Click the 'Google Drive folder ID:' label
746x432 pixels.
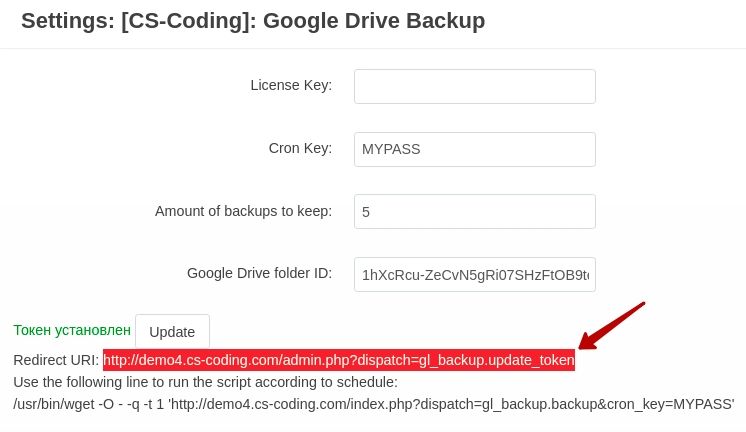259,273
